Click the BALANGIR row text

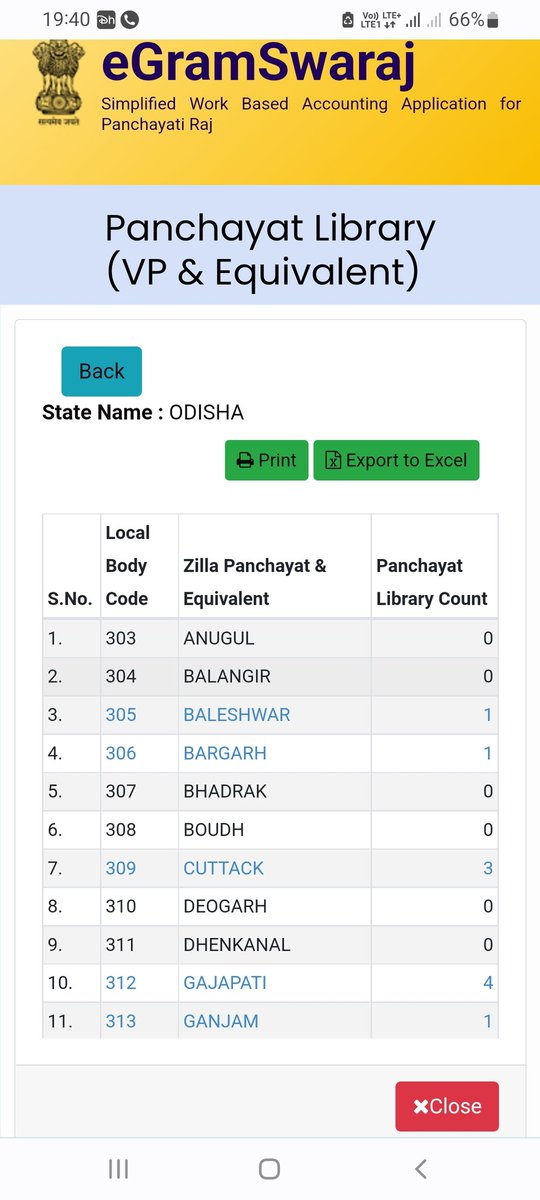click(x=227, y=676)
